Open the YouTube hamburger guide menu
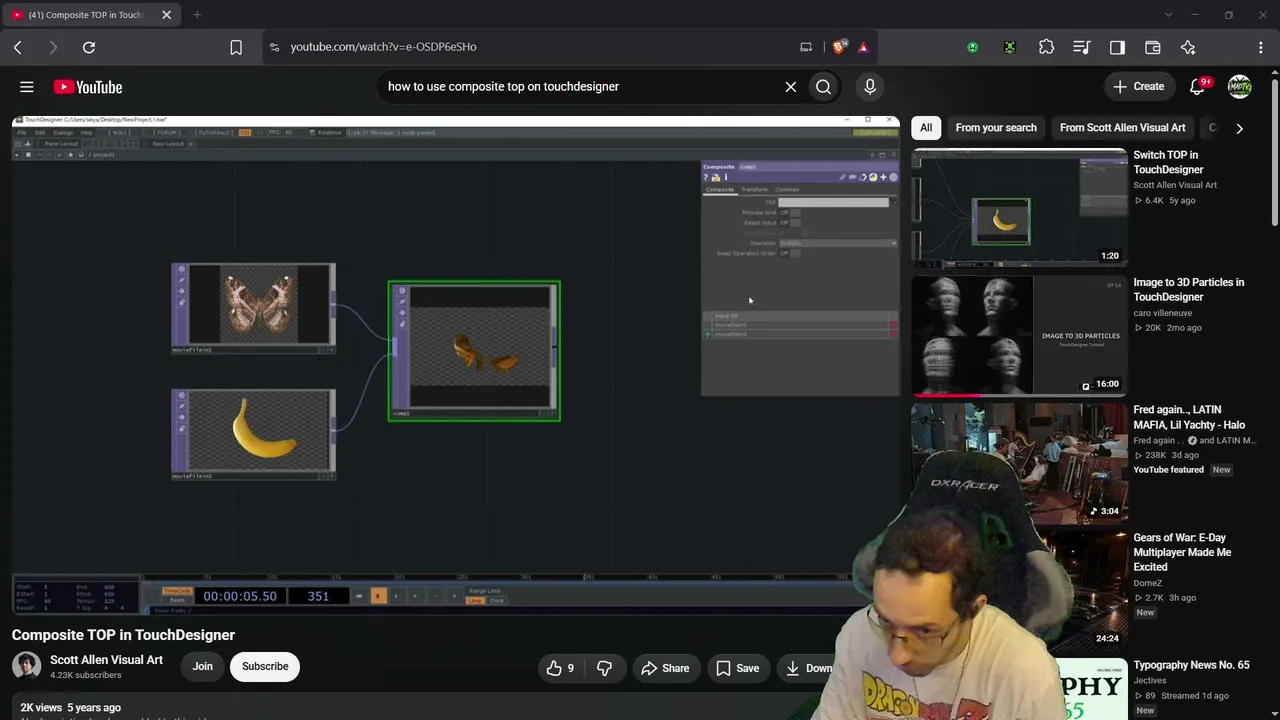1280x720 pixels. [x=27, y=87]
